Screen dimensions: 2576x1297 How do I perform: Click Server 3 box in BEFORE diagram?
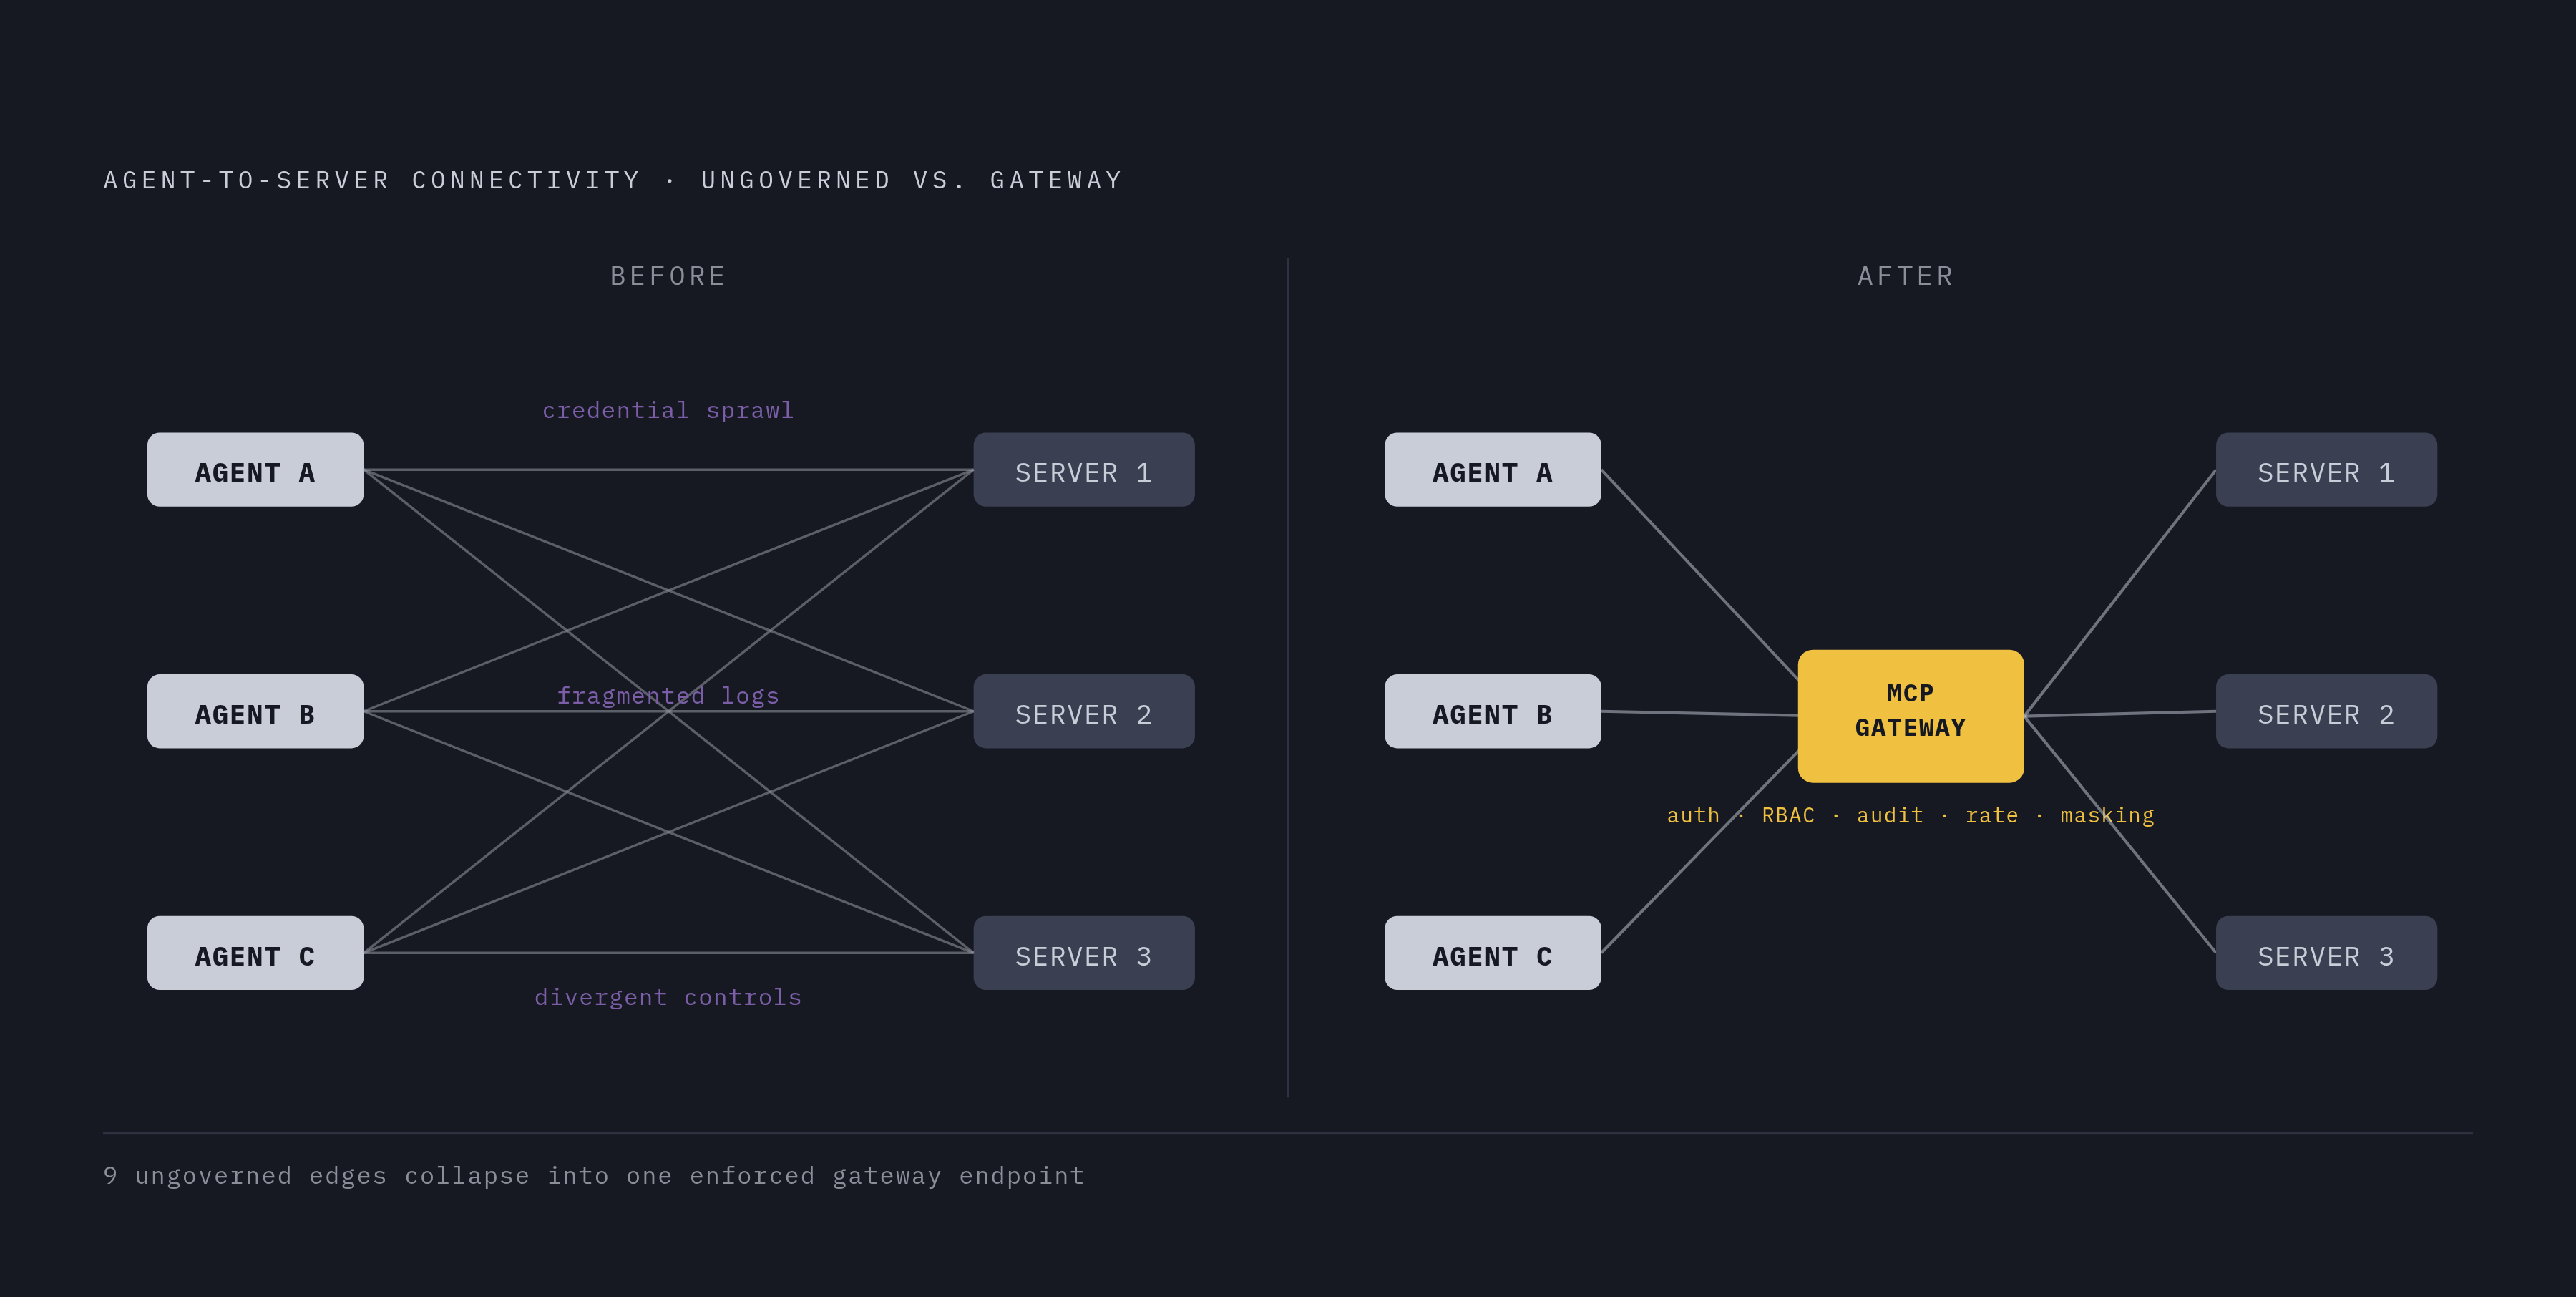pyautogui.click(x=1084, y=954)
